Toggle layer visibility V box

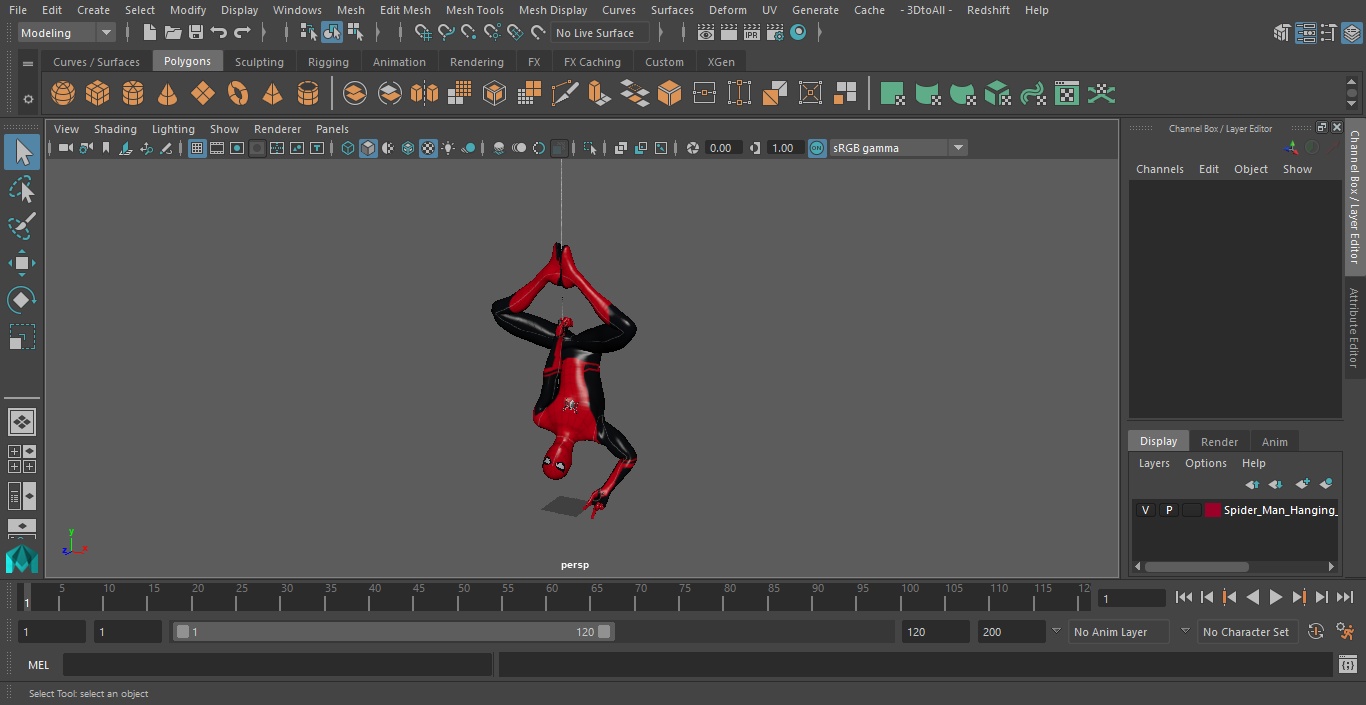pyautogui.click(x=1145, y=510)
